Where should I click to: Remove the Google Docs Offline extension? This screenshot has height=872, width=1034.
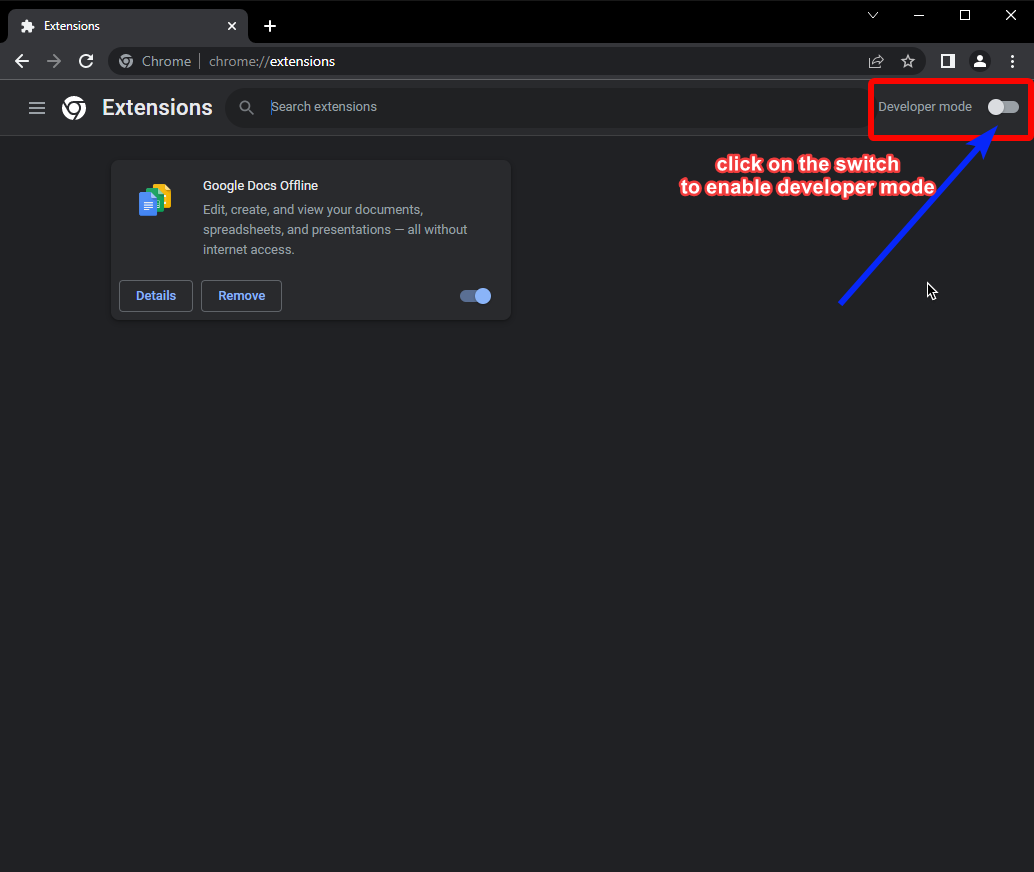click(241, 296)
